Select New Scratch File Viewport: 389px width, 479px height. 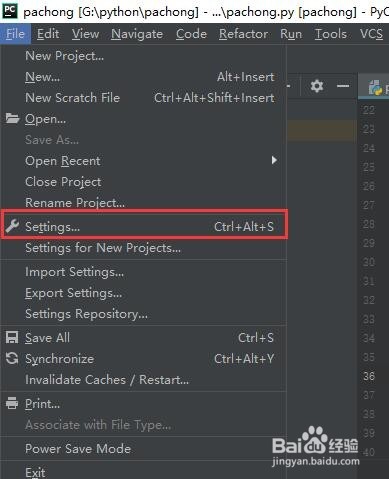coord(73,98)
